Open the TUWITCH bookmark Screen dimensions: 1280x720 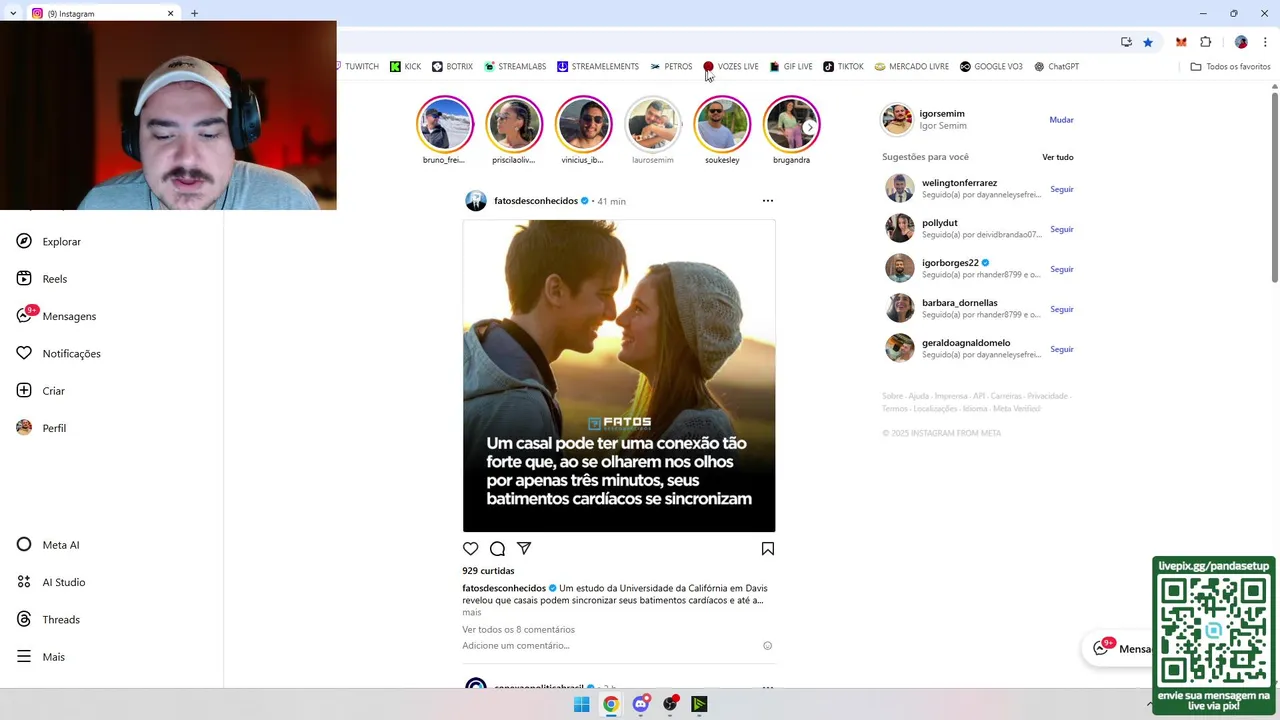357,67
